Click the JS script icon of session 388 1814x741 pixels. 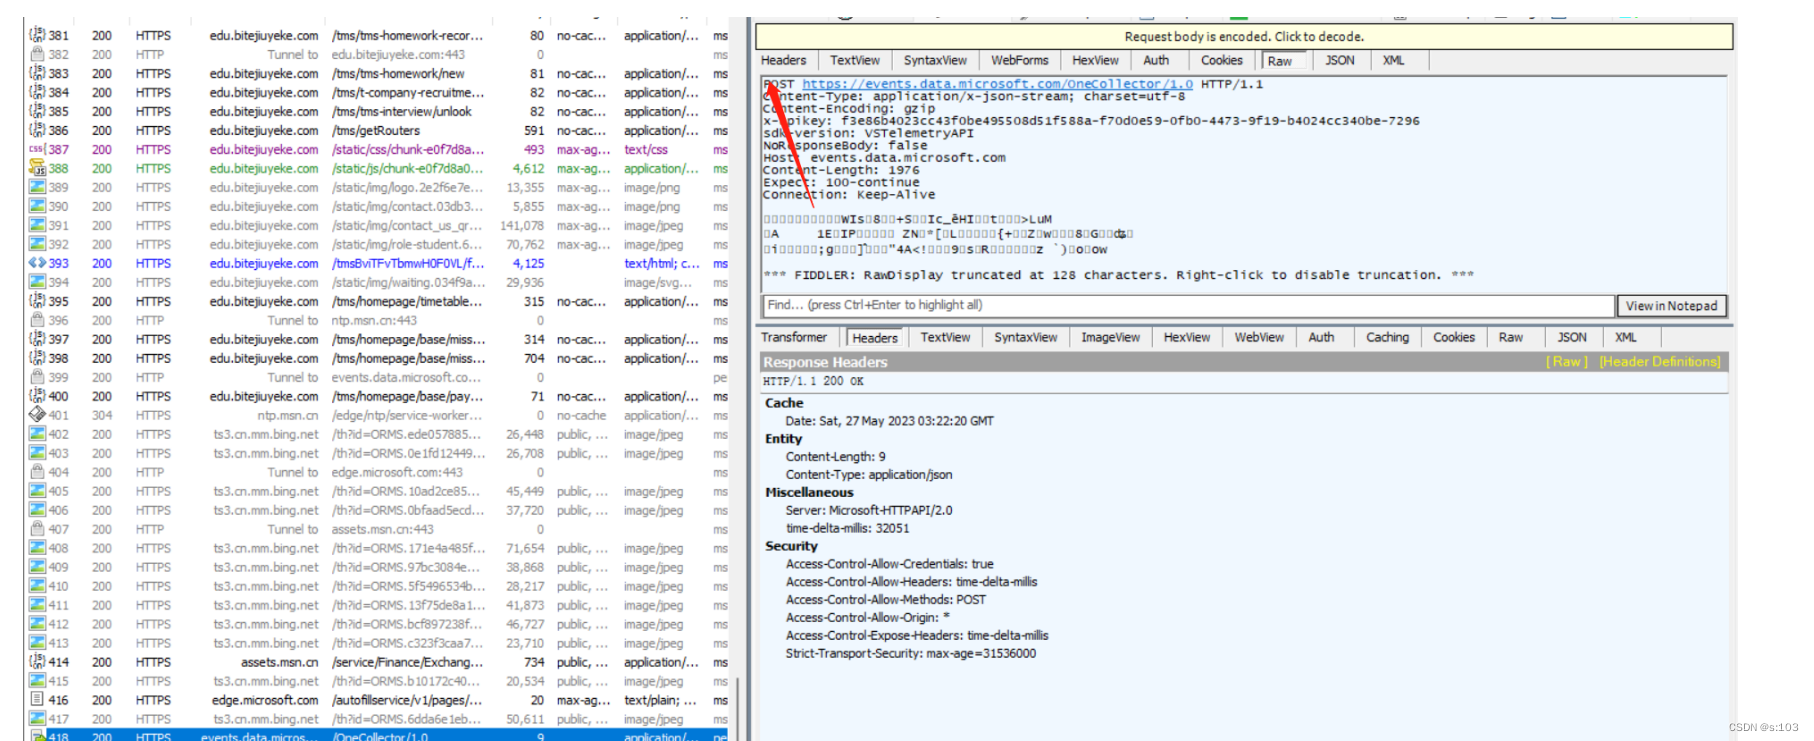click(x=37, y=168)
